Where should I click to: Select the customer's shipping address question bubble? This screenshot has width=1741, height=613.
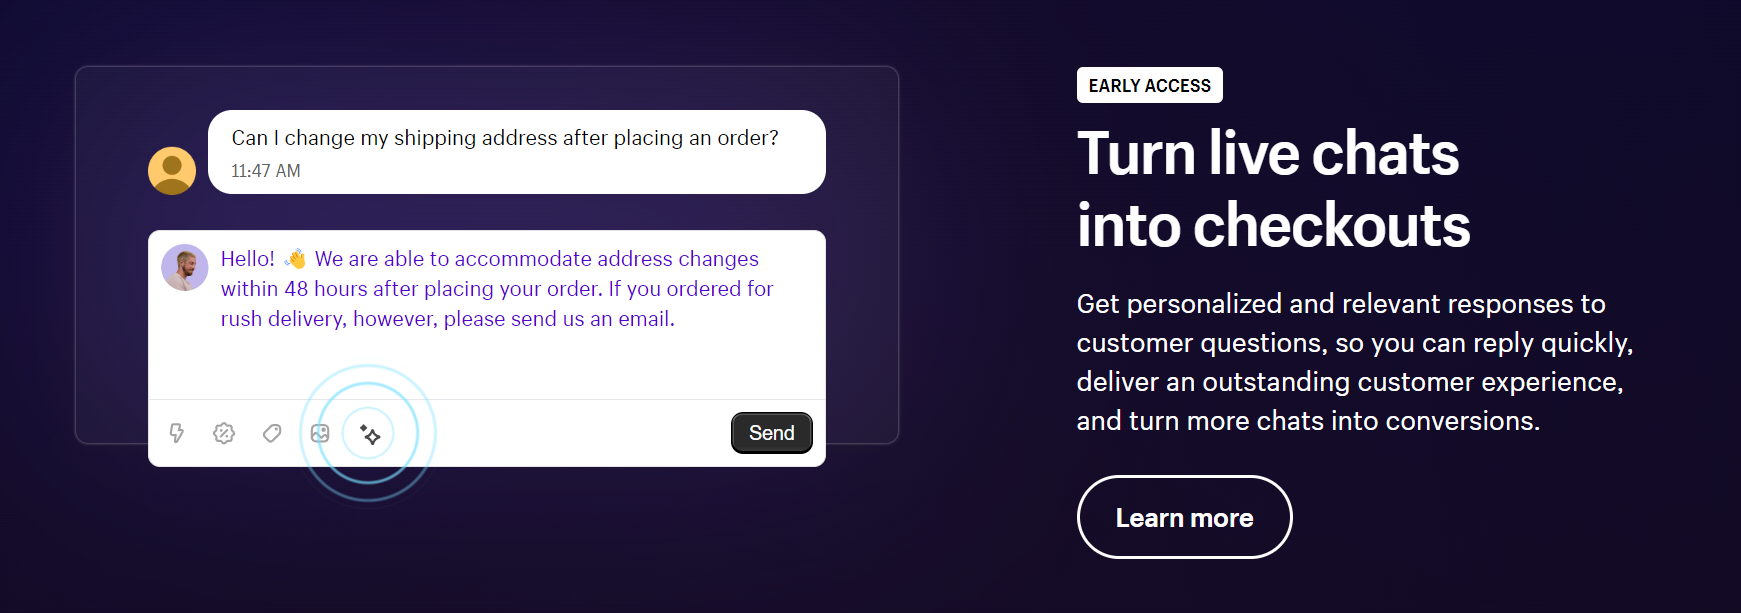coord(505,138)
